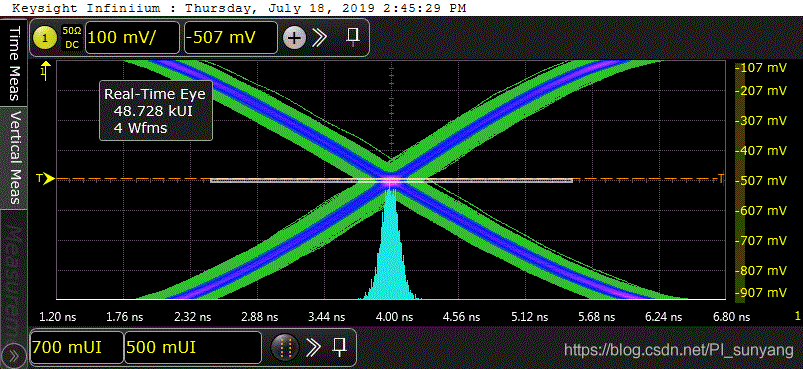
Task: Pin the horizontal toolbar
Action: [339, 347]
